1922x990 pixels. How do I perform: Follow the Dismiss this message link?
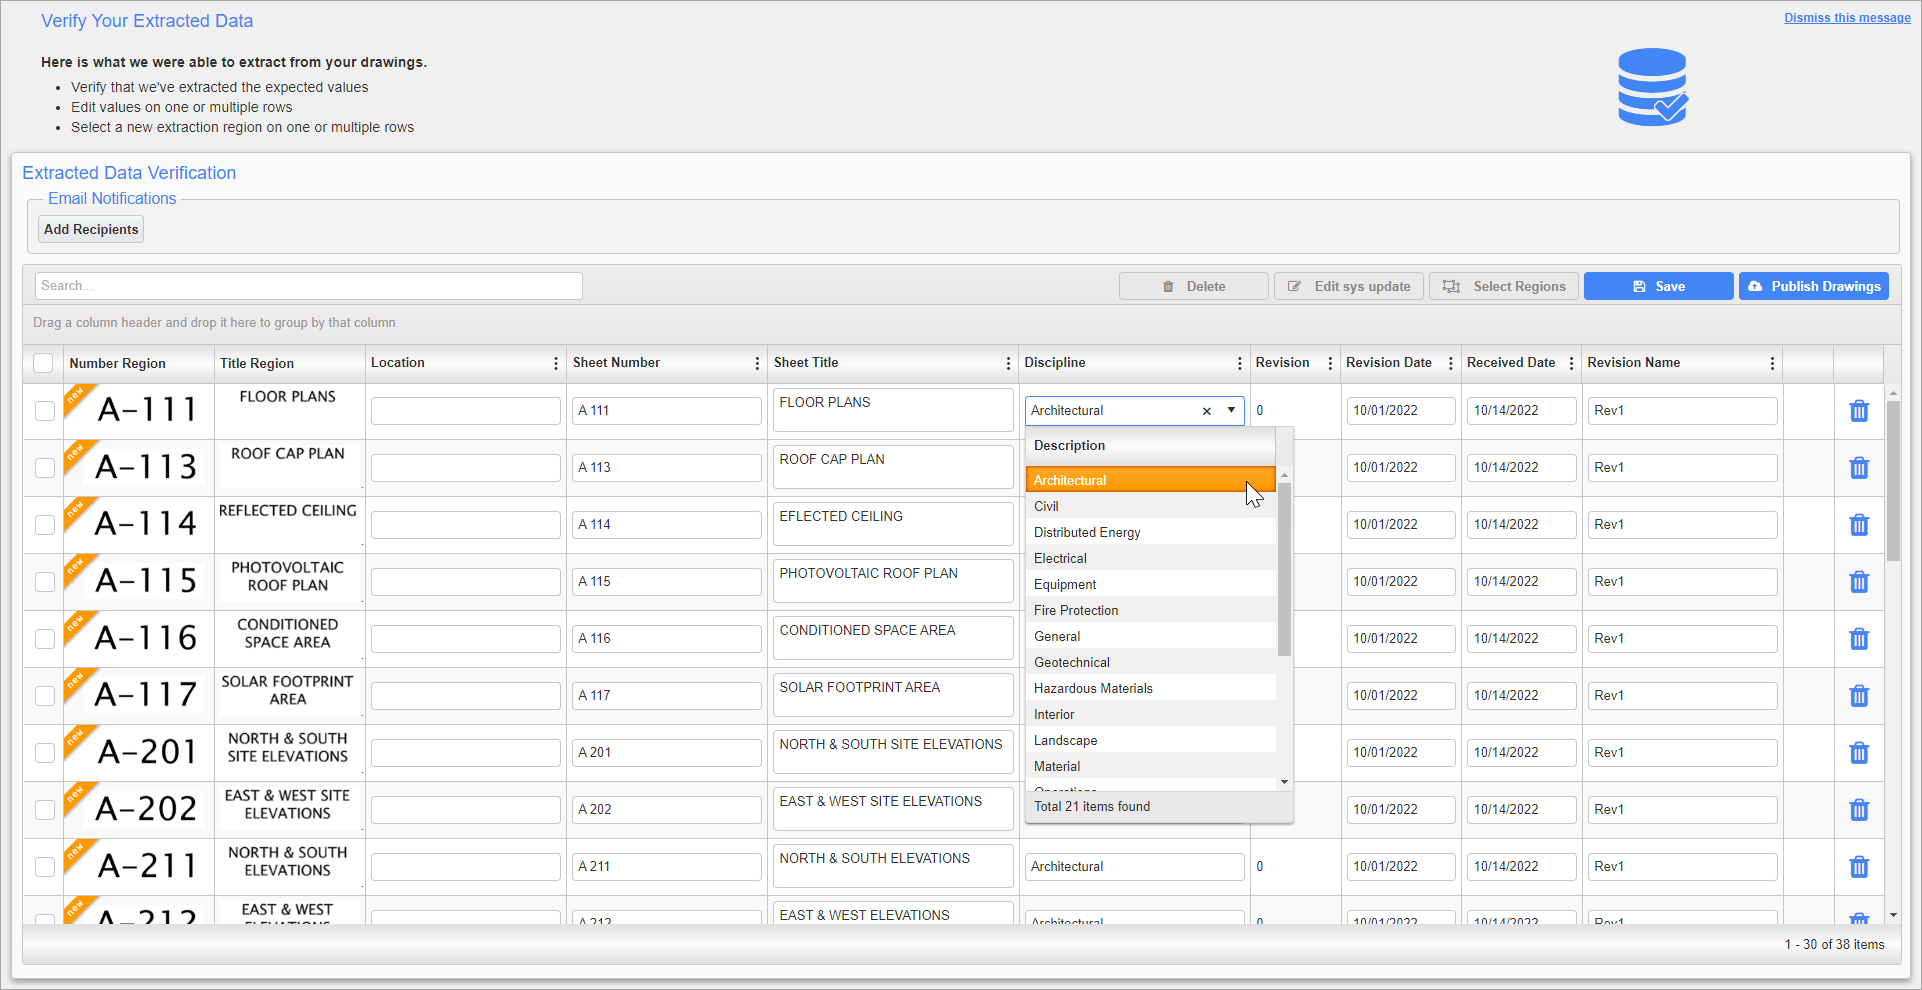click(x=1846, y=18)
